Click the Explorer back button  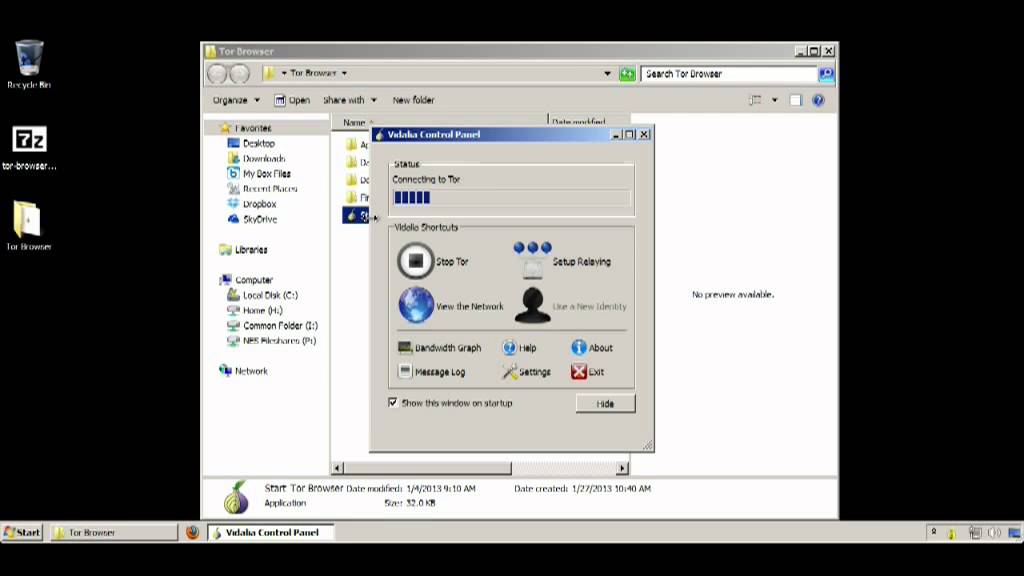click(x=217, y=74)
